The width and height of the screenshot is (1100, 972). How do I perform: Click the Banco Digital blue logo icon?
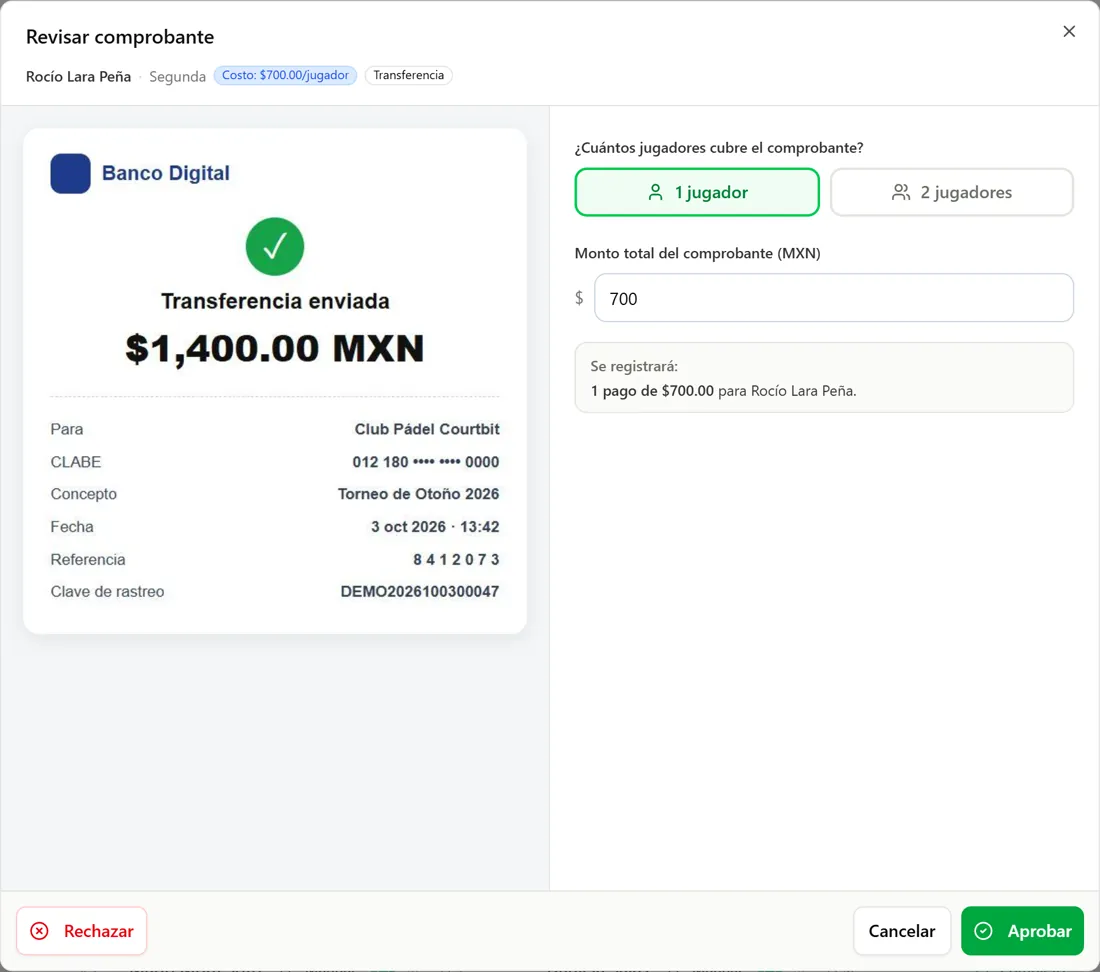(70, 173)
